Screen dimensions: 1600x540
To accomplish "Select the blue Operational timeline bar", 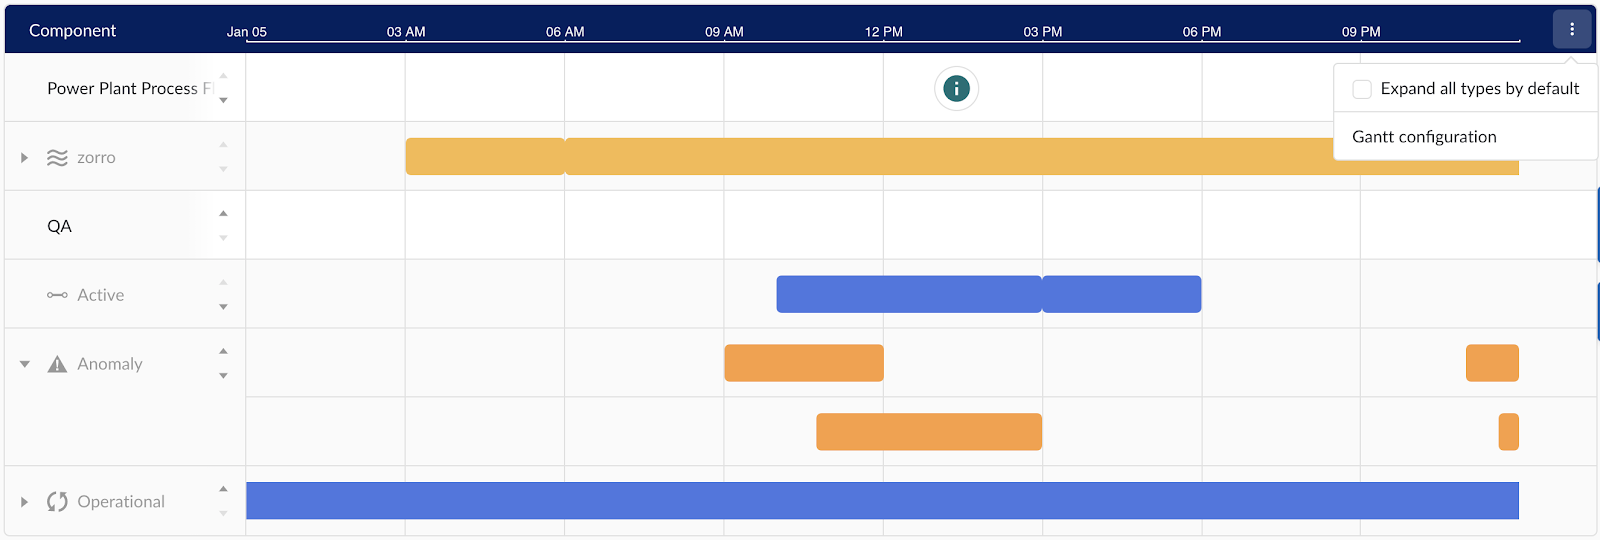I will click(x=882, y=501).
